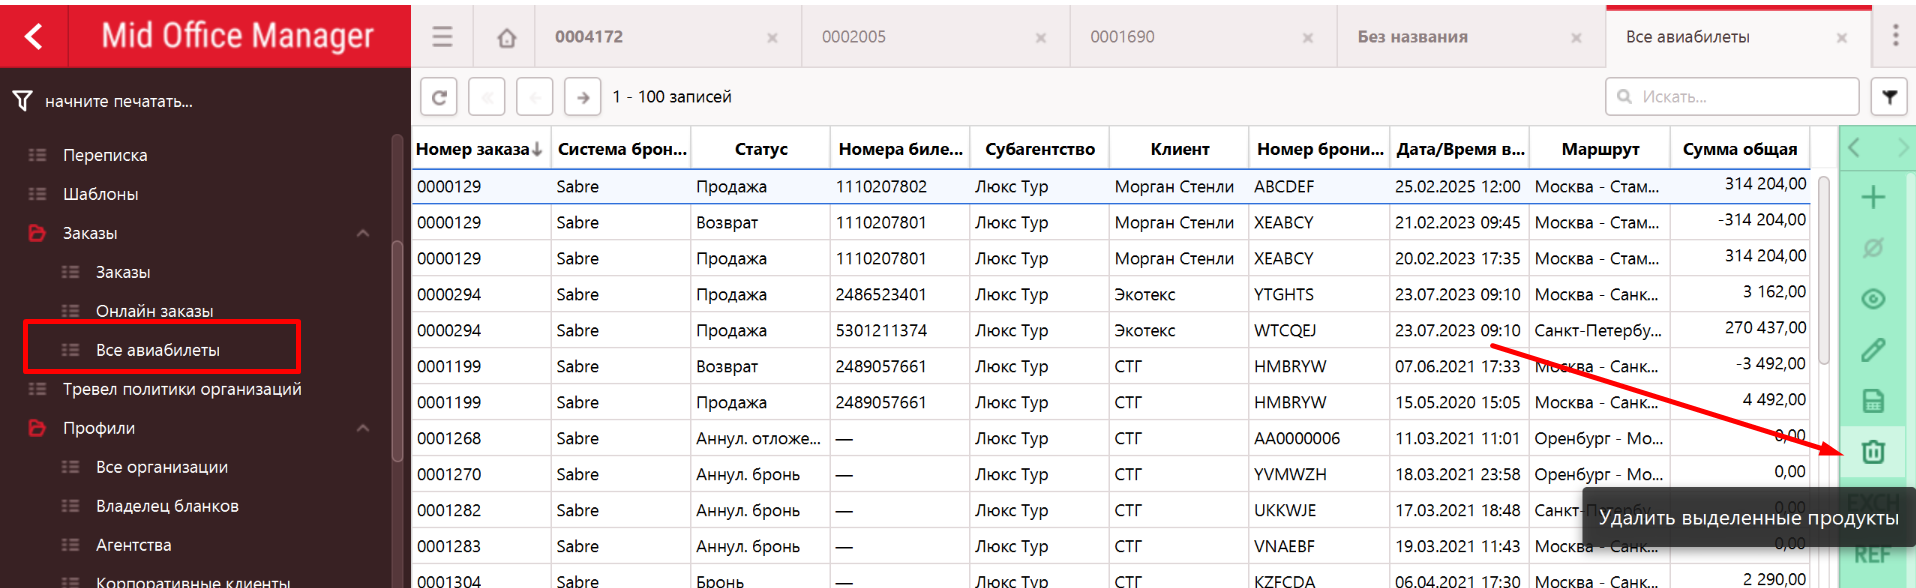
Task: Open the home tab icon
Action: [x=507, y=38]
